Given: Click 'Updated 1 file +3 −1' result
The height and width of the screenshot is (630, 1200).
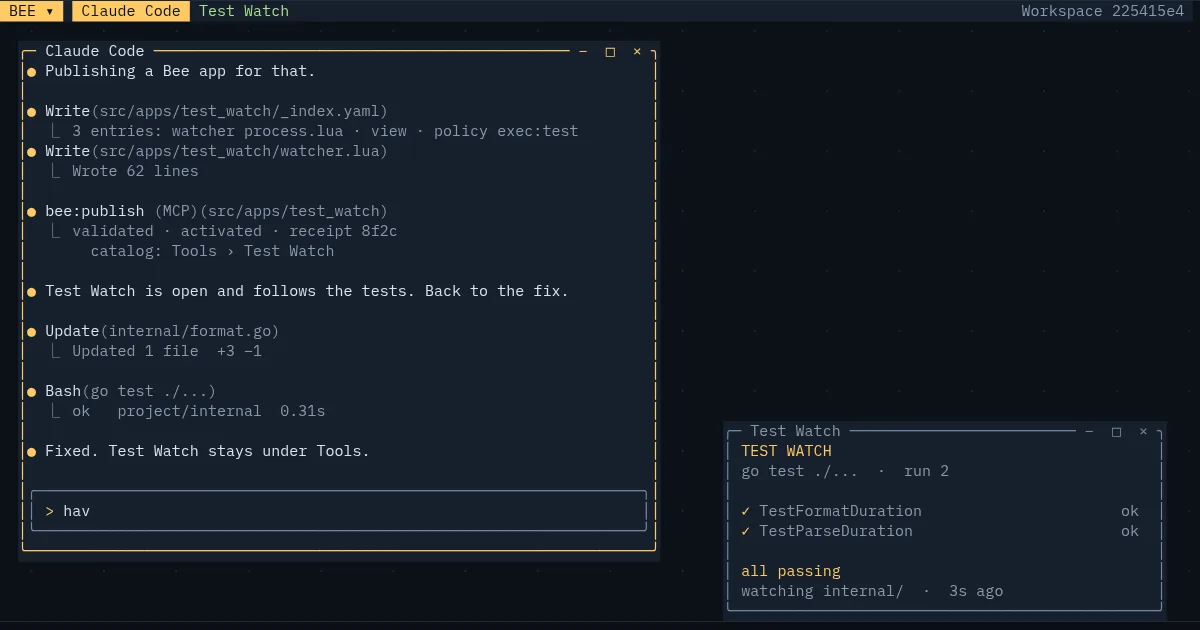Looking at the screenshot, I should (167, 351).
